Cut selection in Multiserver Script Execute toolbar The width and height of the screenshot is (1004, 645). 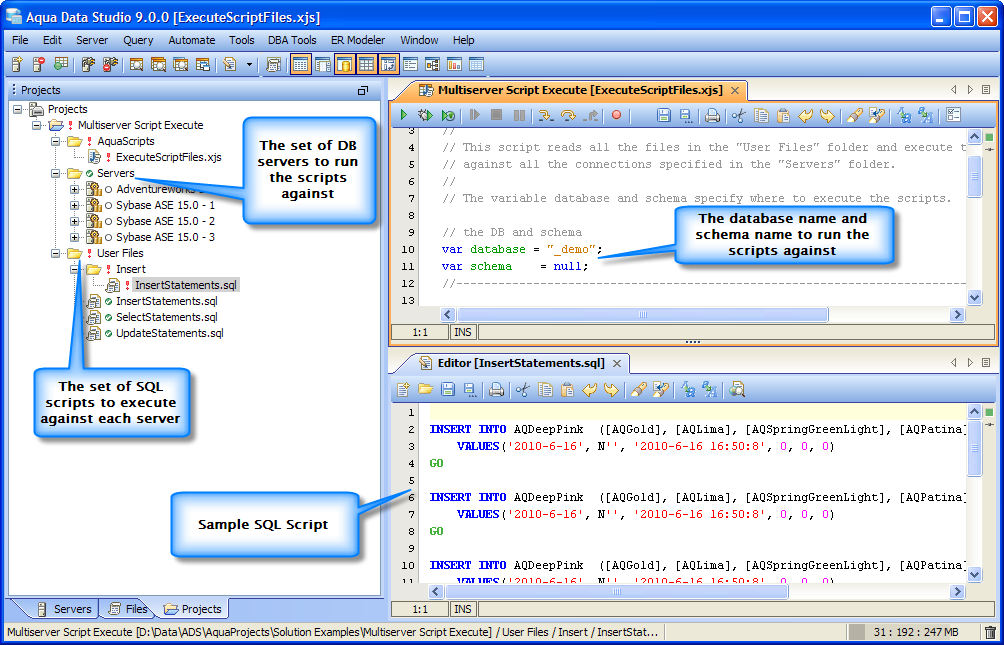coord(739,115)
